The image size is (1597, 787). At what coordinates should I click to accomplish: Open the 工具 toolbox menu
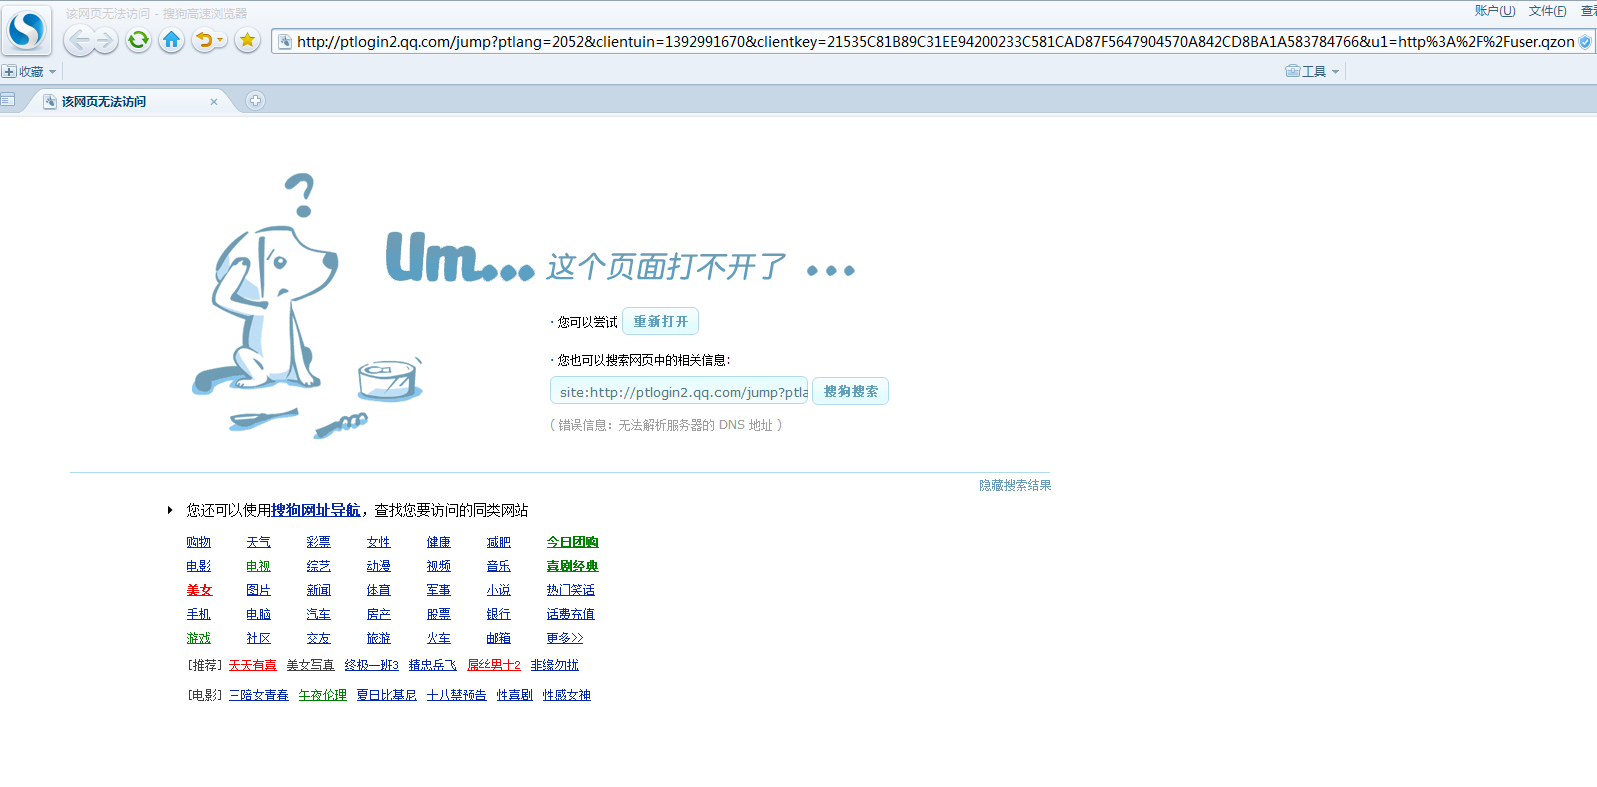(1312, 71)
